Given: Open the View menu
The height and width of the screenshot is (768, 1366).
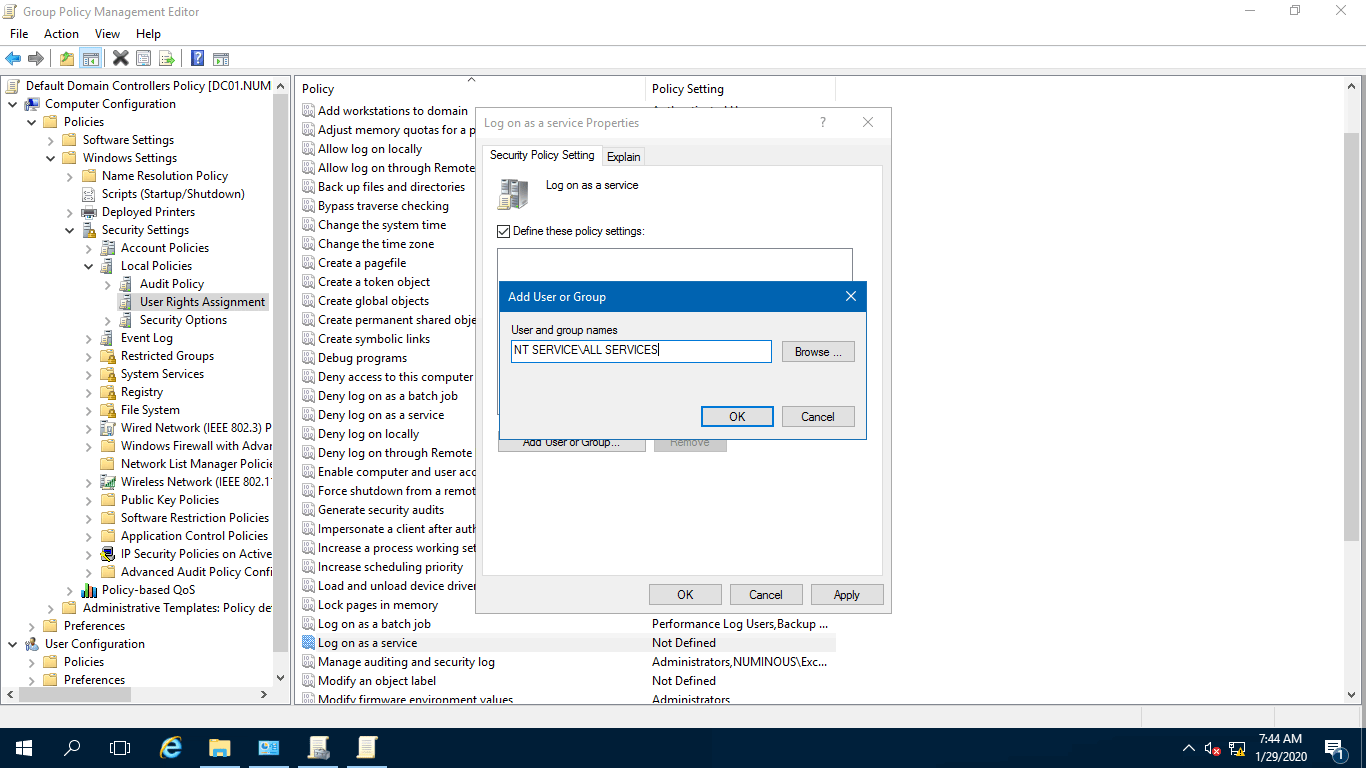Looking at the screenshot, I should [107, 34].
